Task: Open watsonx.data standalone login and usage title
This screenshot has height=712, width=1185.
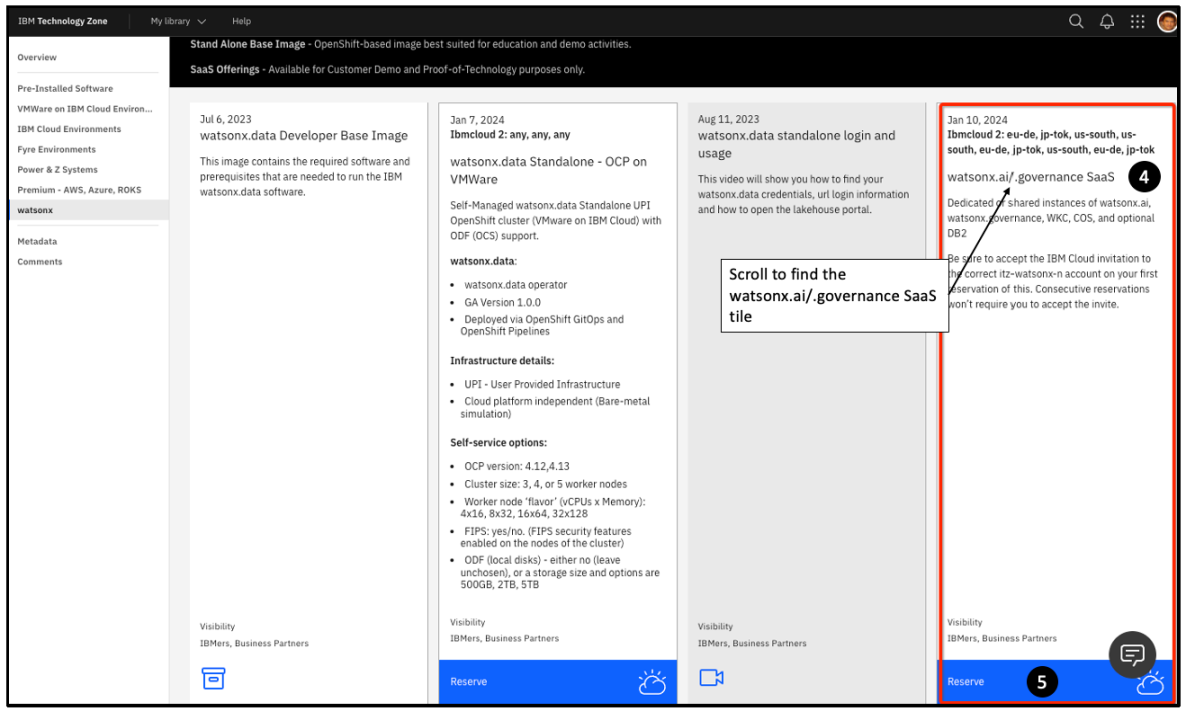Action: [796, 144]
